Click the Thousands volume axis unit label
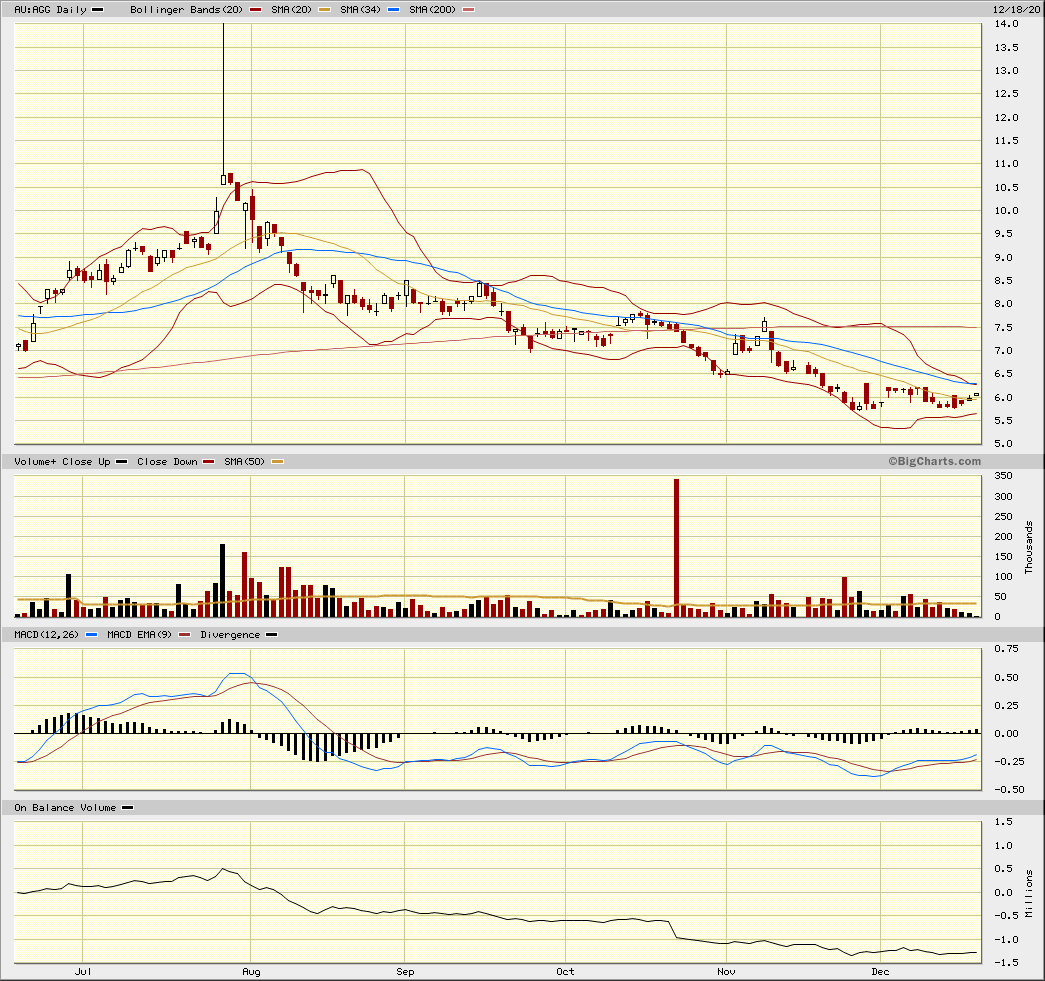1045x981 pixels. pyautogui.click(x=1028, y=547)
